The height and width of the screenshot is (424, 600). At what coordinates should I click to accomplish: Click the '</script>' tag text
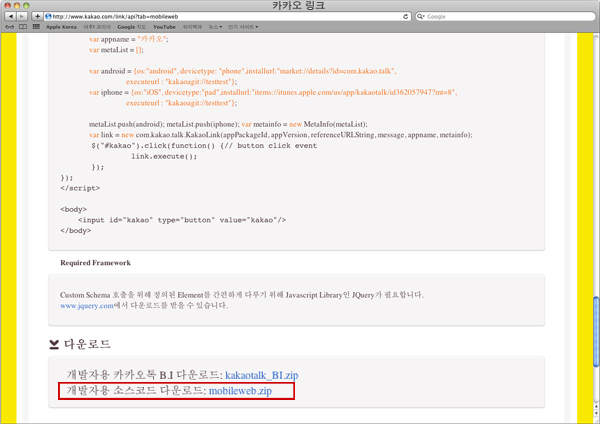pos(80,188)
